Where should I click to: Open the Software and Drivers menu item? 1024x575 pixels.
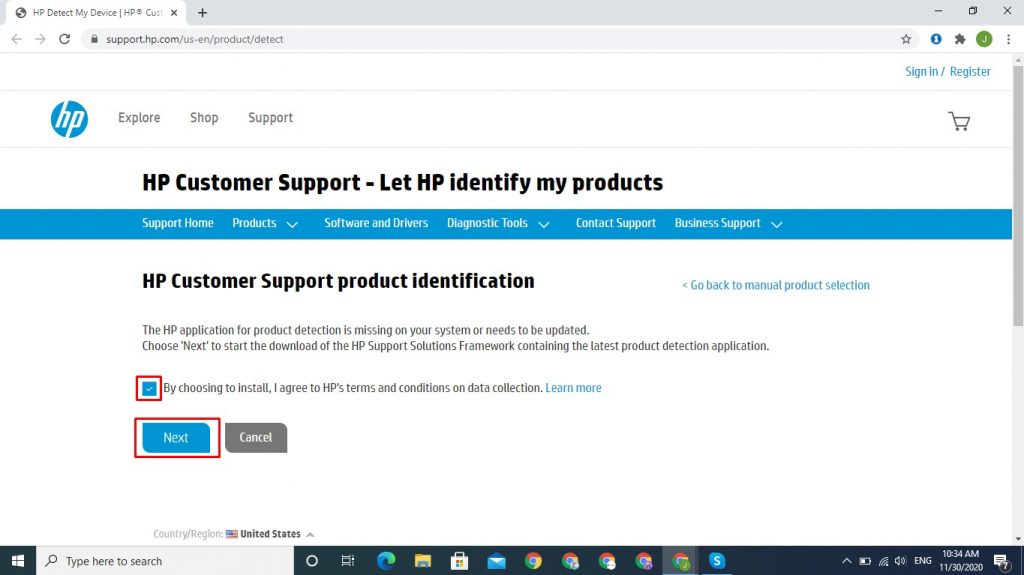pyautogui.click(x=376, y=223)
